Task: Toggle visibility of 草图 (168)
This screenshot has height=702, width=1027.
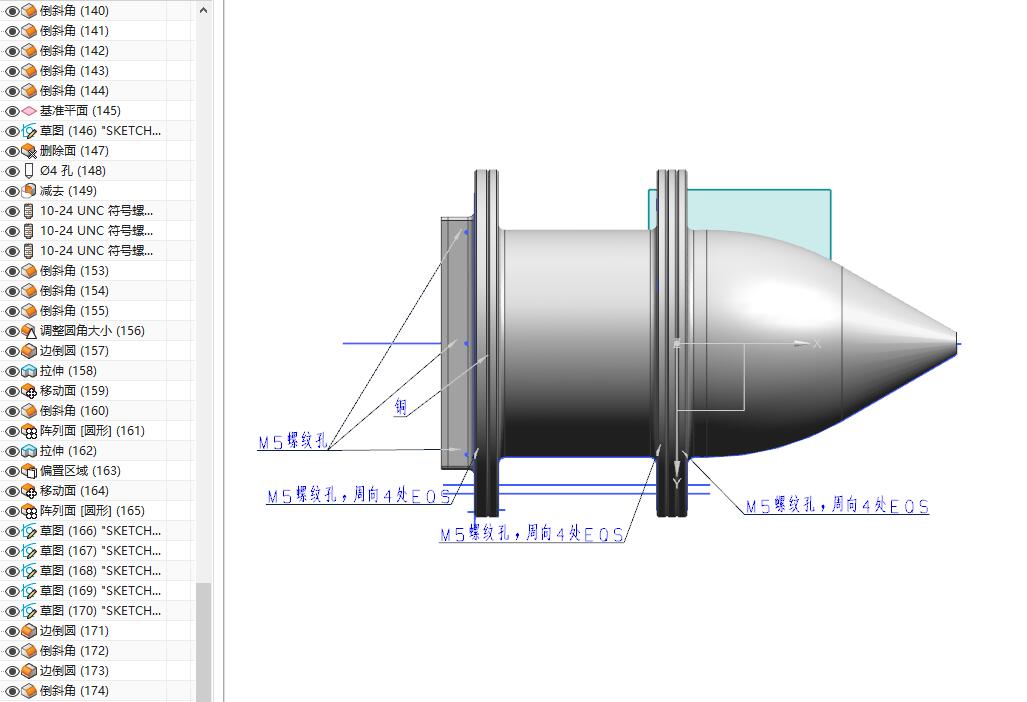Action: click(12, 571)
